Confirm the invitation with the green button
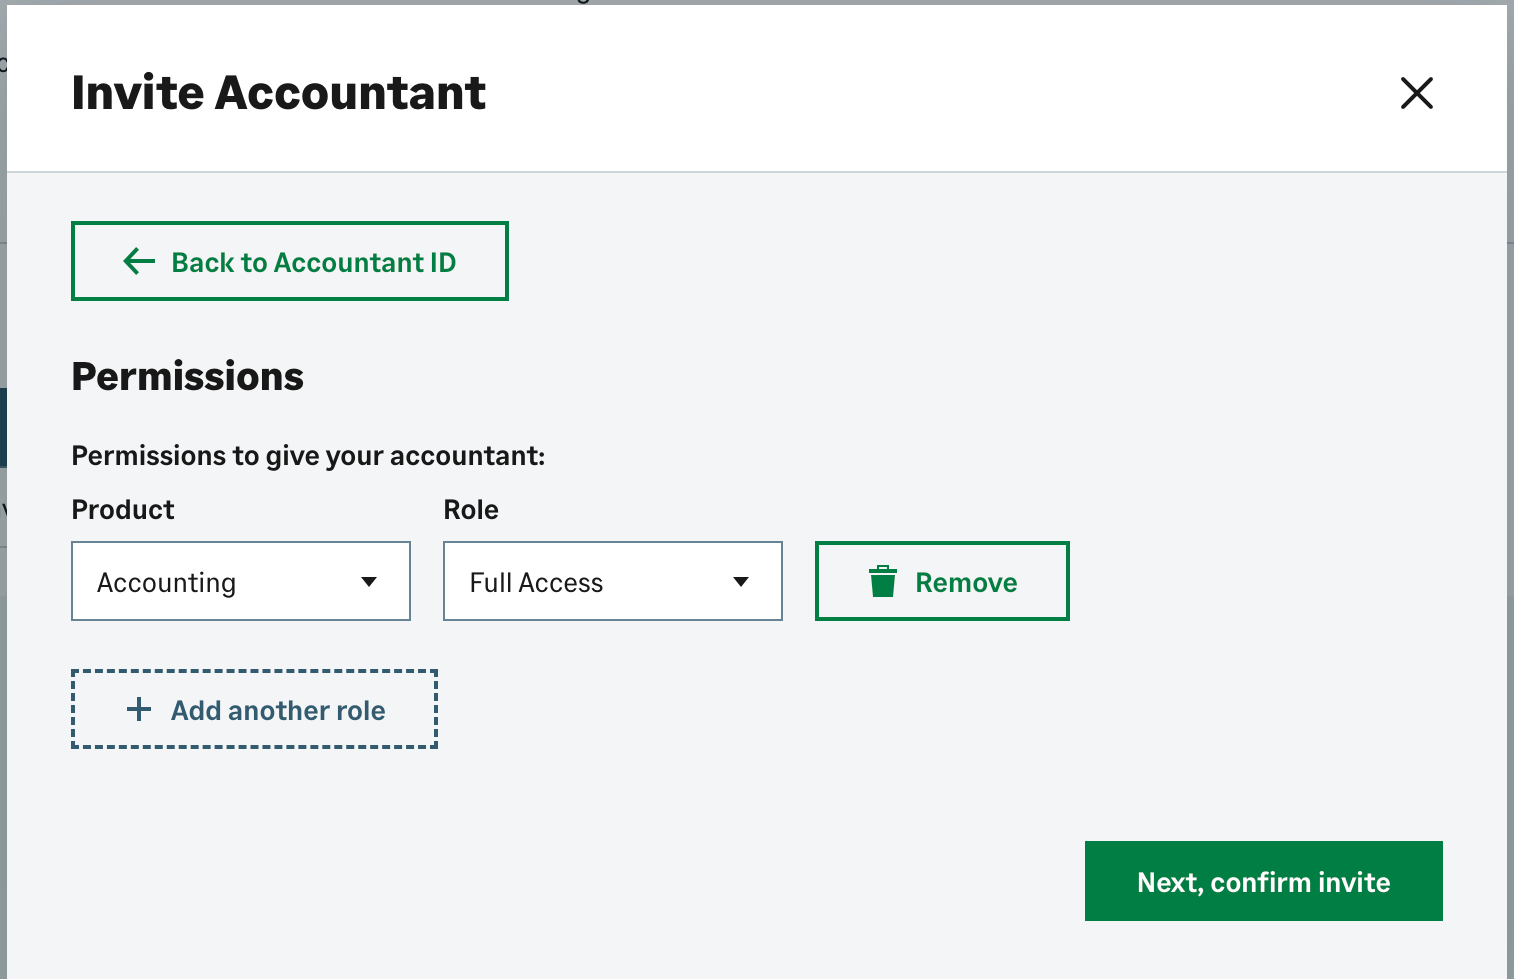 pos(1263,881)
